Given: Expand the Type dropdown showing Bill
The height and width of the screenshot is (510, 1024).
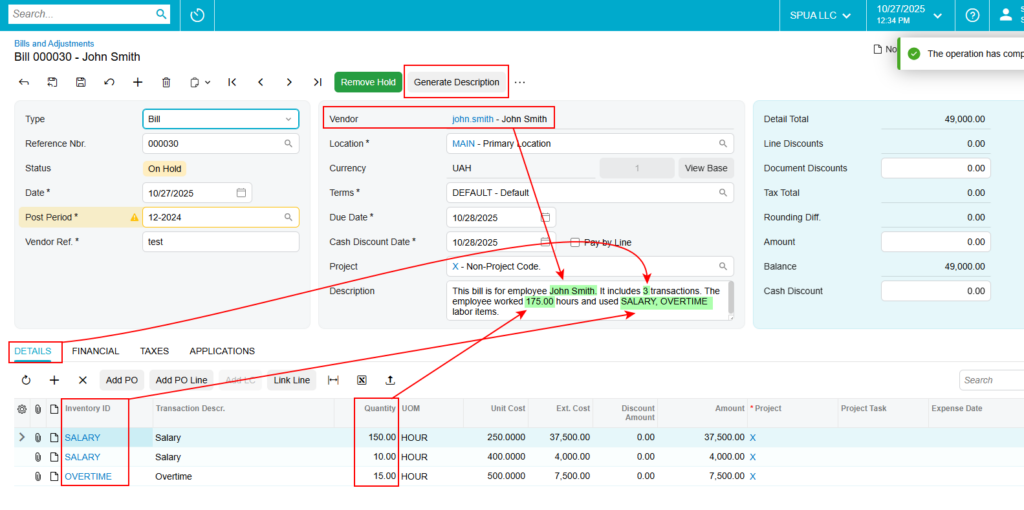Looking at the screenshot, I should 288,119.
